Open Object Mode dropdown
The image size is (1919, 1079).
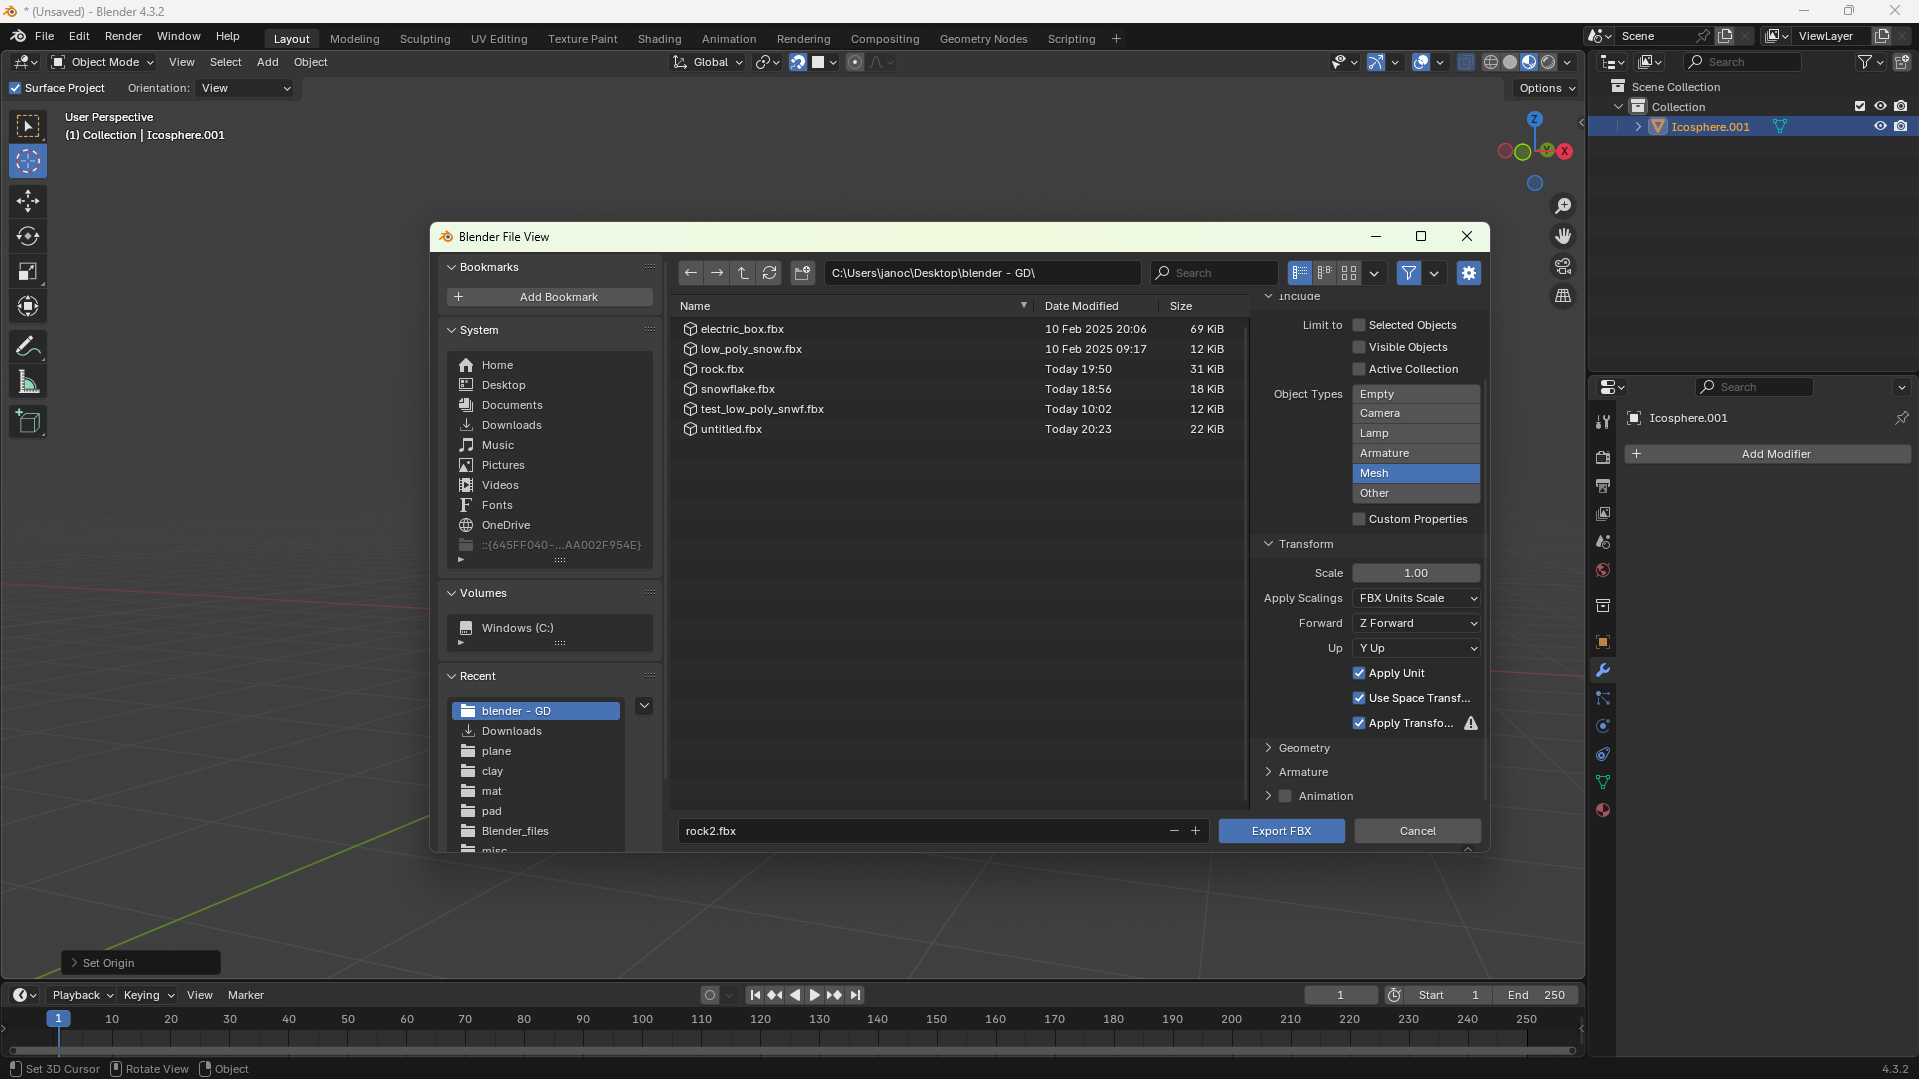102,62
